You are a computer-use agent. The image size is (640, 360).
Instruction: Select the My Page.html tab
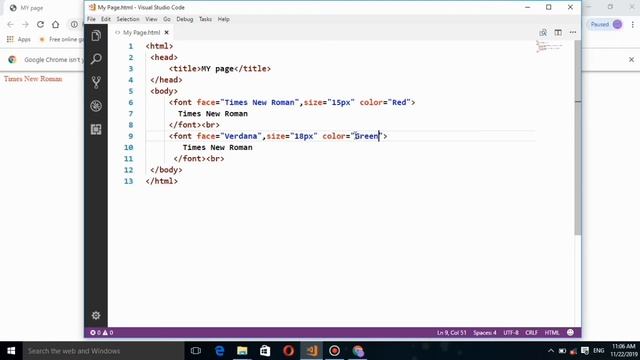click(141, 33)
